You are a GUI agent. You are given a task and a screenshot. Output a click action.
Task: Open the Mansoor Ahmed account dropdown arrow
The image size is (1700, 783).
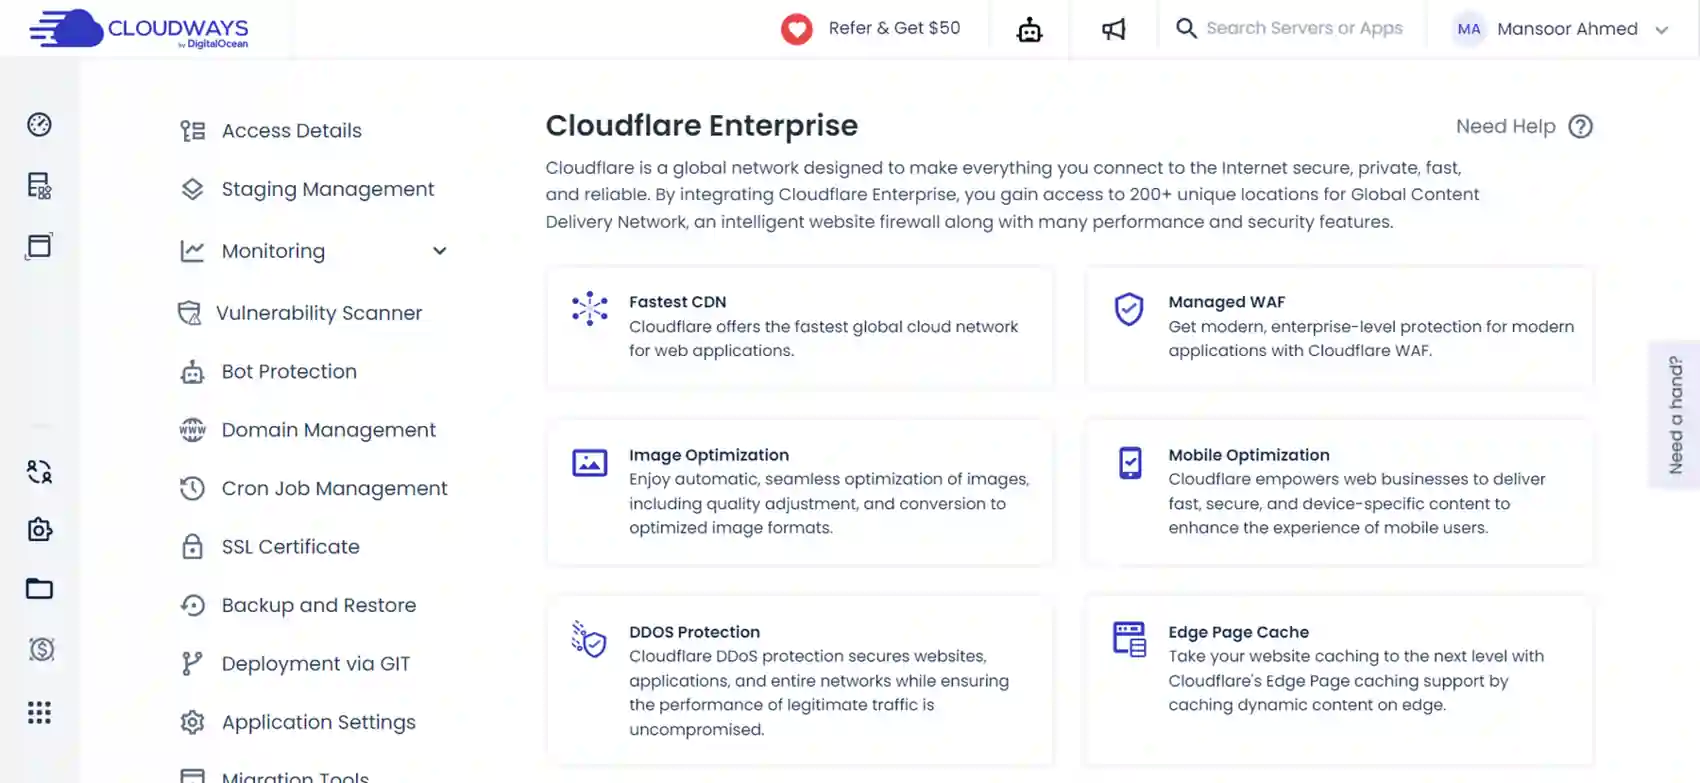[1662, 30]
